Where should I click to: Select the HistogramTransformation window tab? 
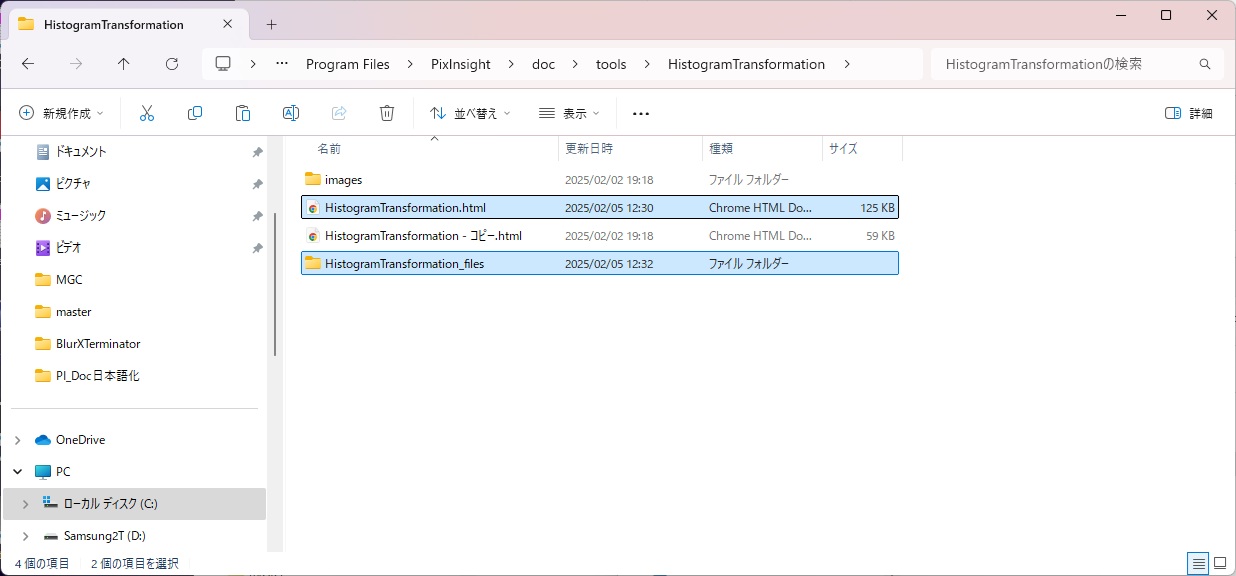click(x=127, y=24)
